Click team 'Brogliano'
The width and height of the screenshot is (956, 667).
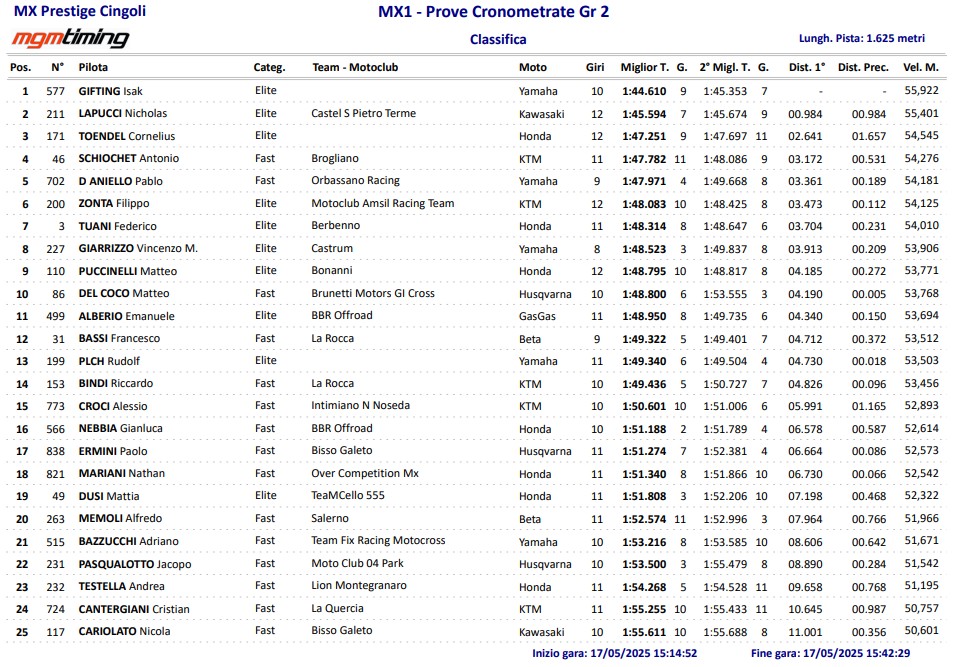coord(335,159)
